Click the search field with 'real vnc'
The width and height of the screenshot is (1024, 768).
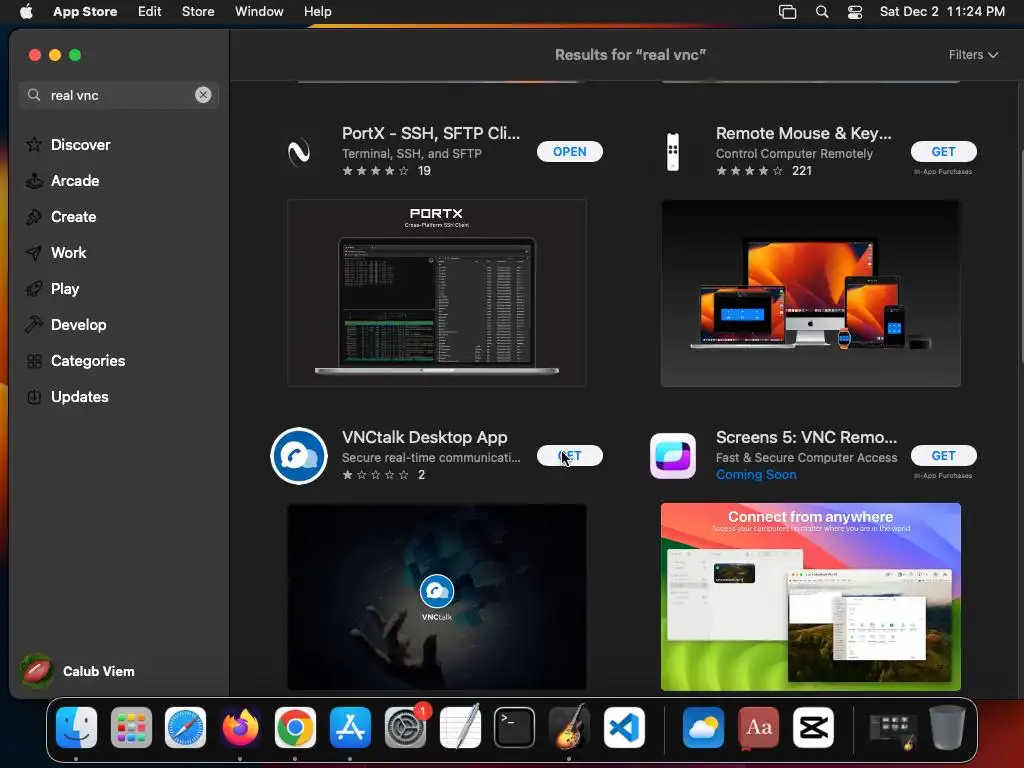click(118, 95)
